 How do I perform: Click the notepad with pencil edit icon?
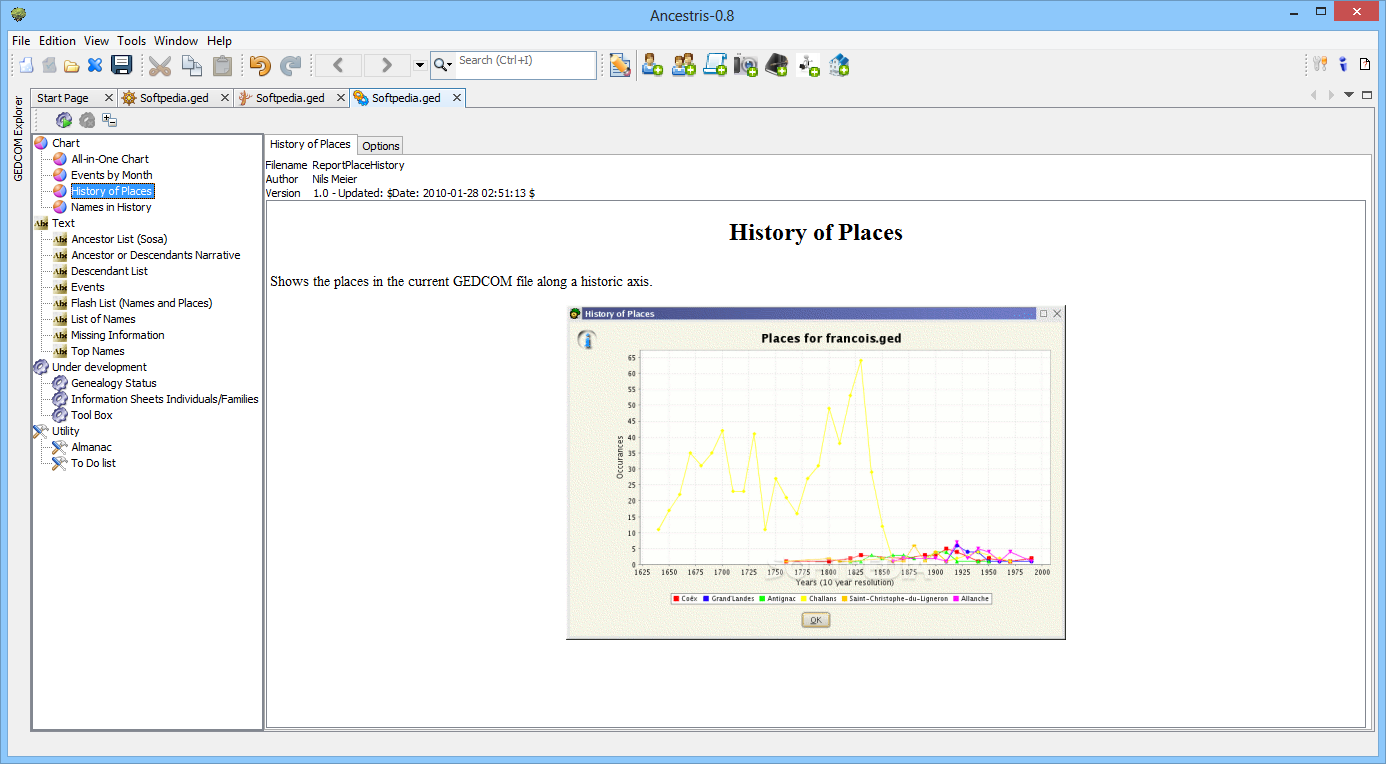point(620,66)
